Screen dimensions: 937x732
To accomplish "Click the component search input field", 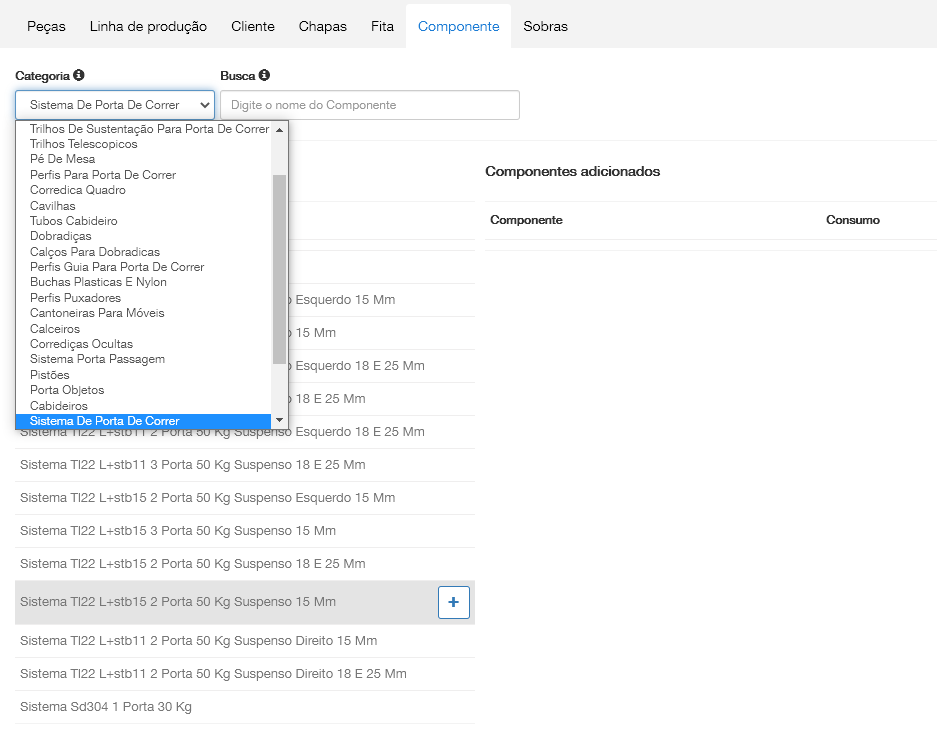I will (369, 105).
